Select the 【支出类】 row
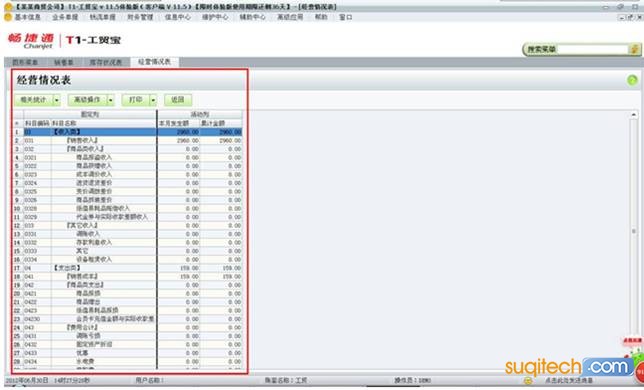 click(128, 268)
